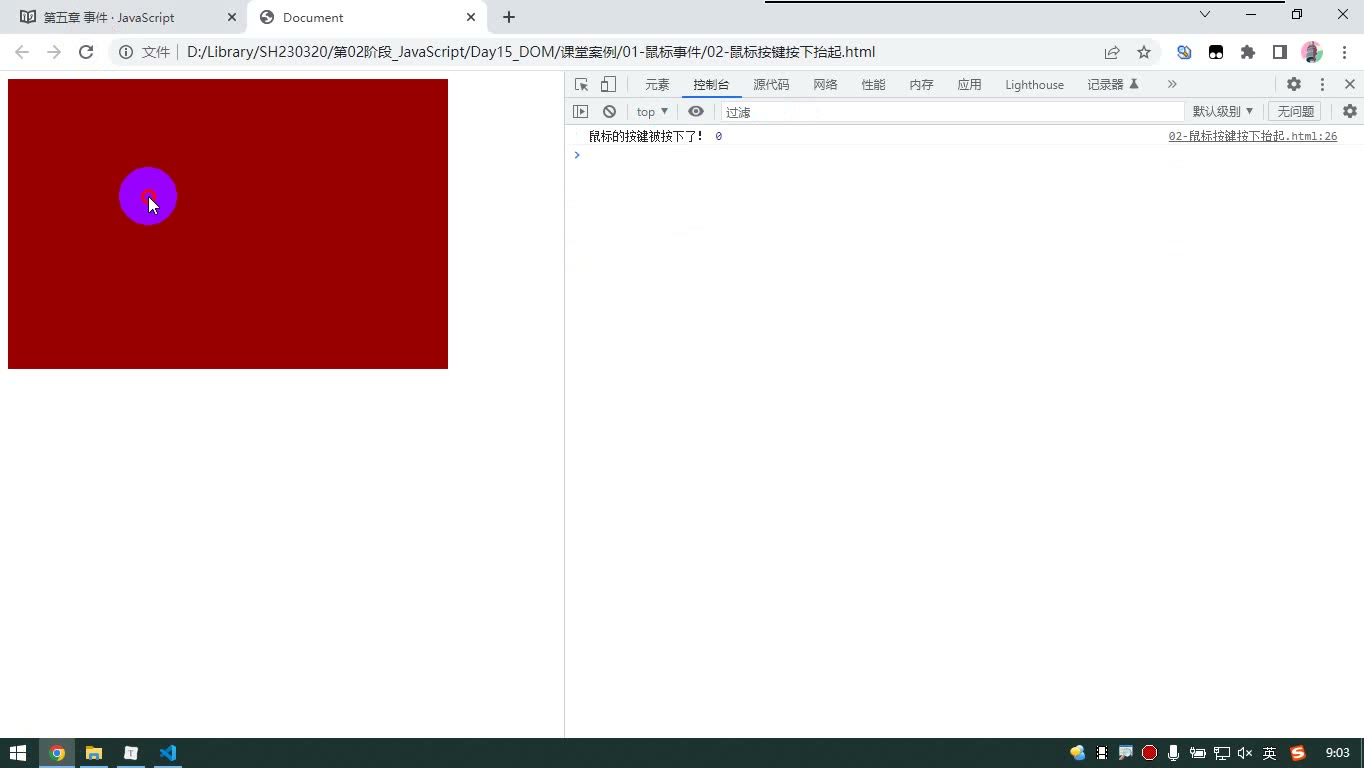Image resolution: width=1364 pixels, height=768 pixels.
Task: Open the extensions puzzle icon
Action: (x=1248, y=52)
